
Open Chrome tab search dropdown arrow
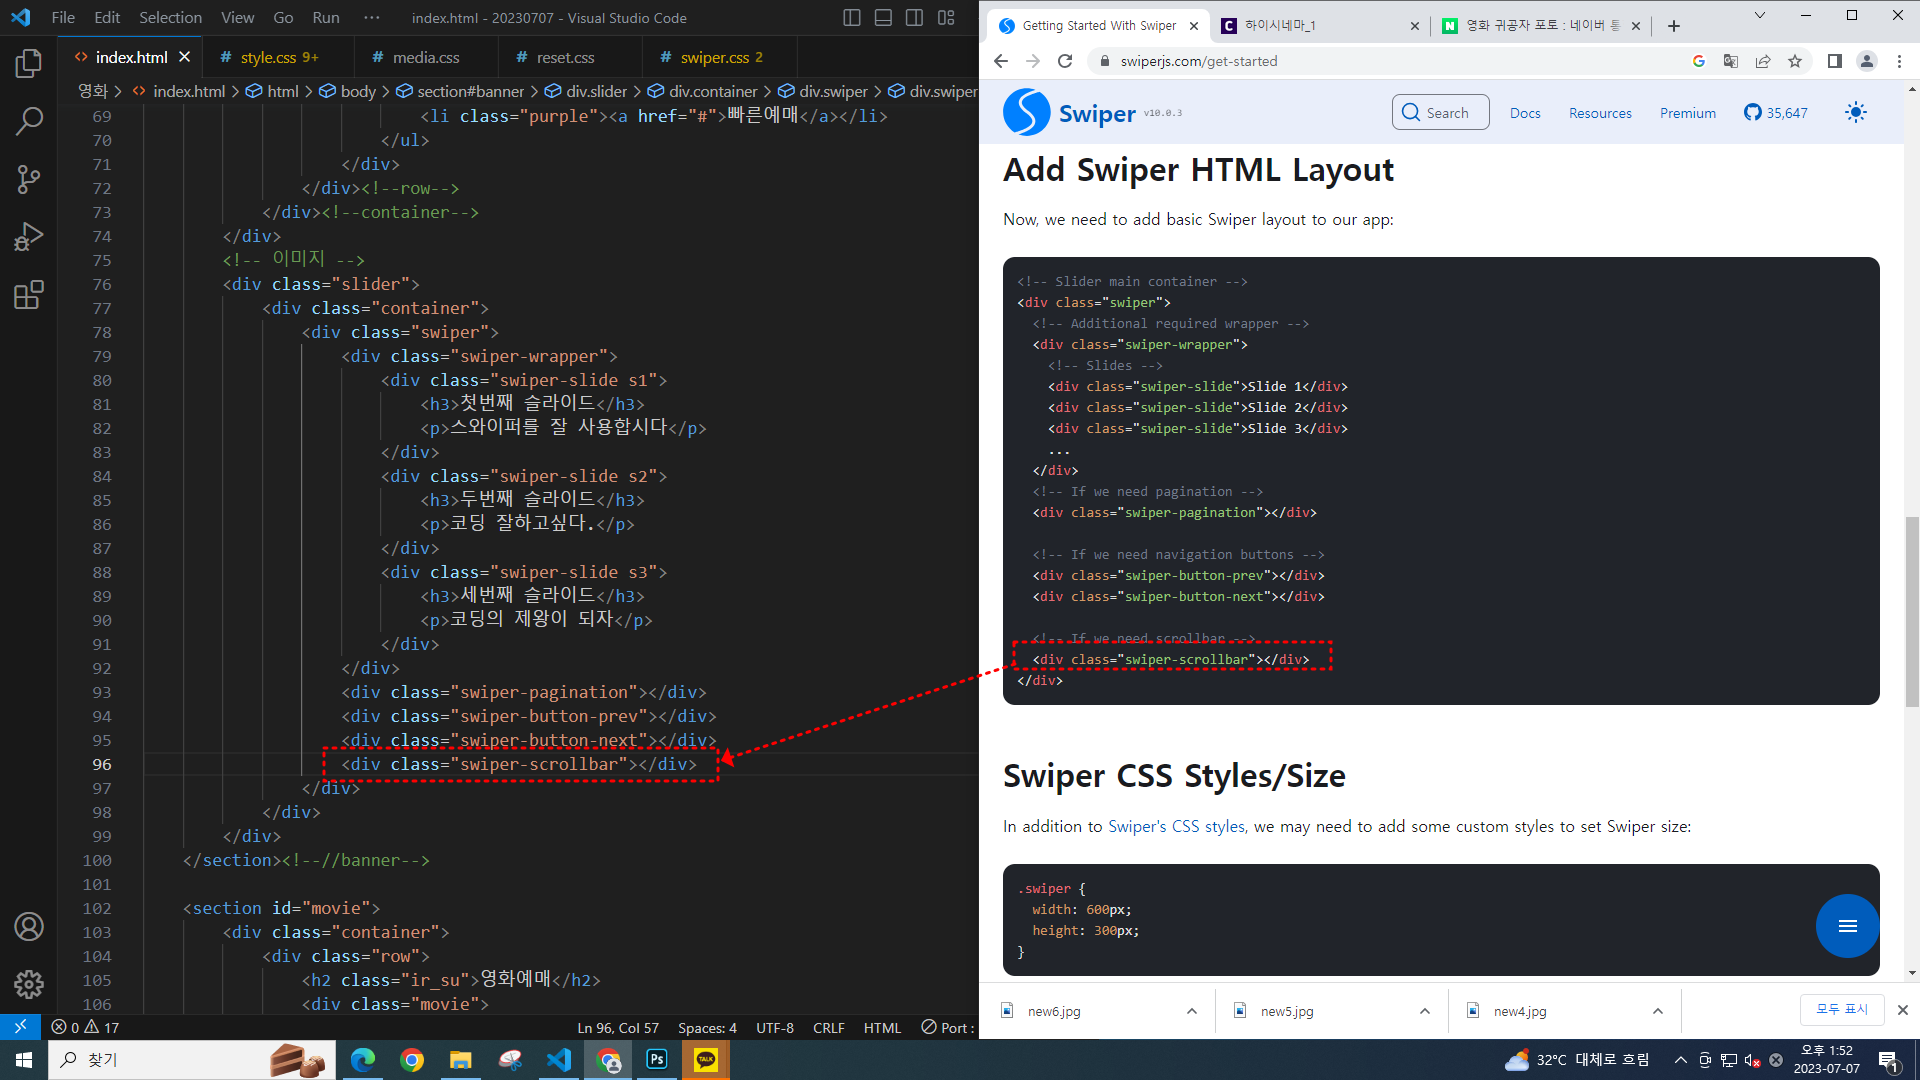(1760, 15)
